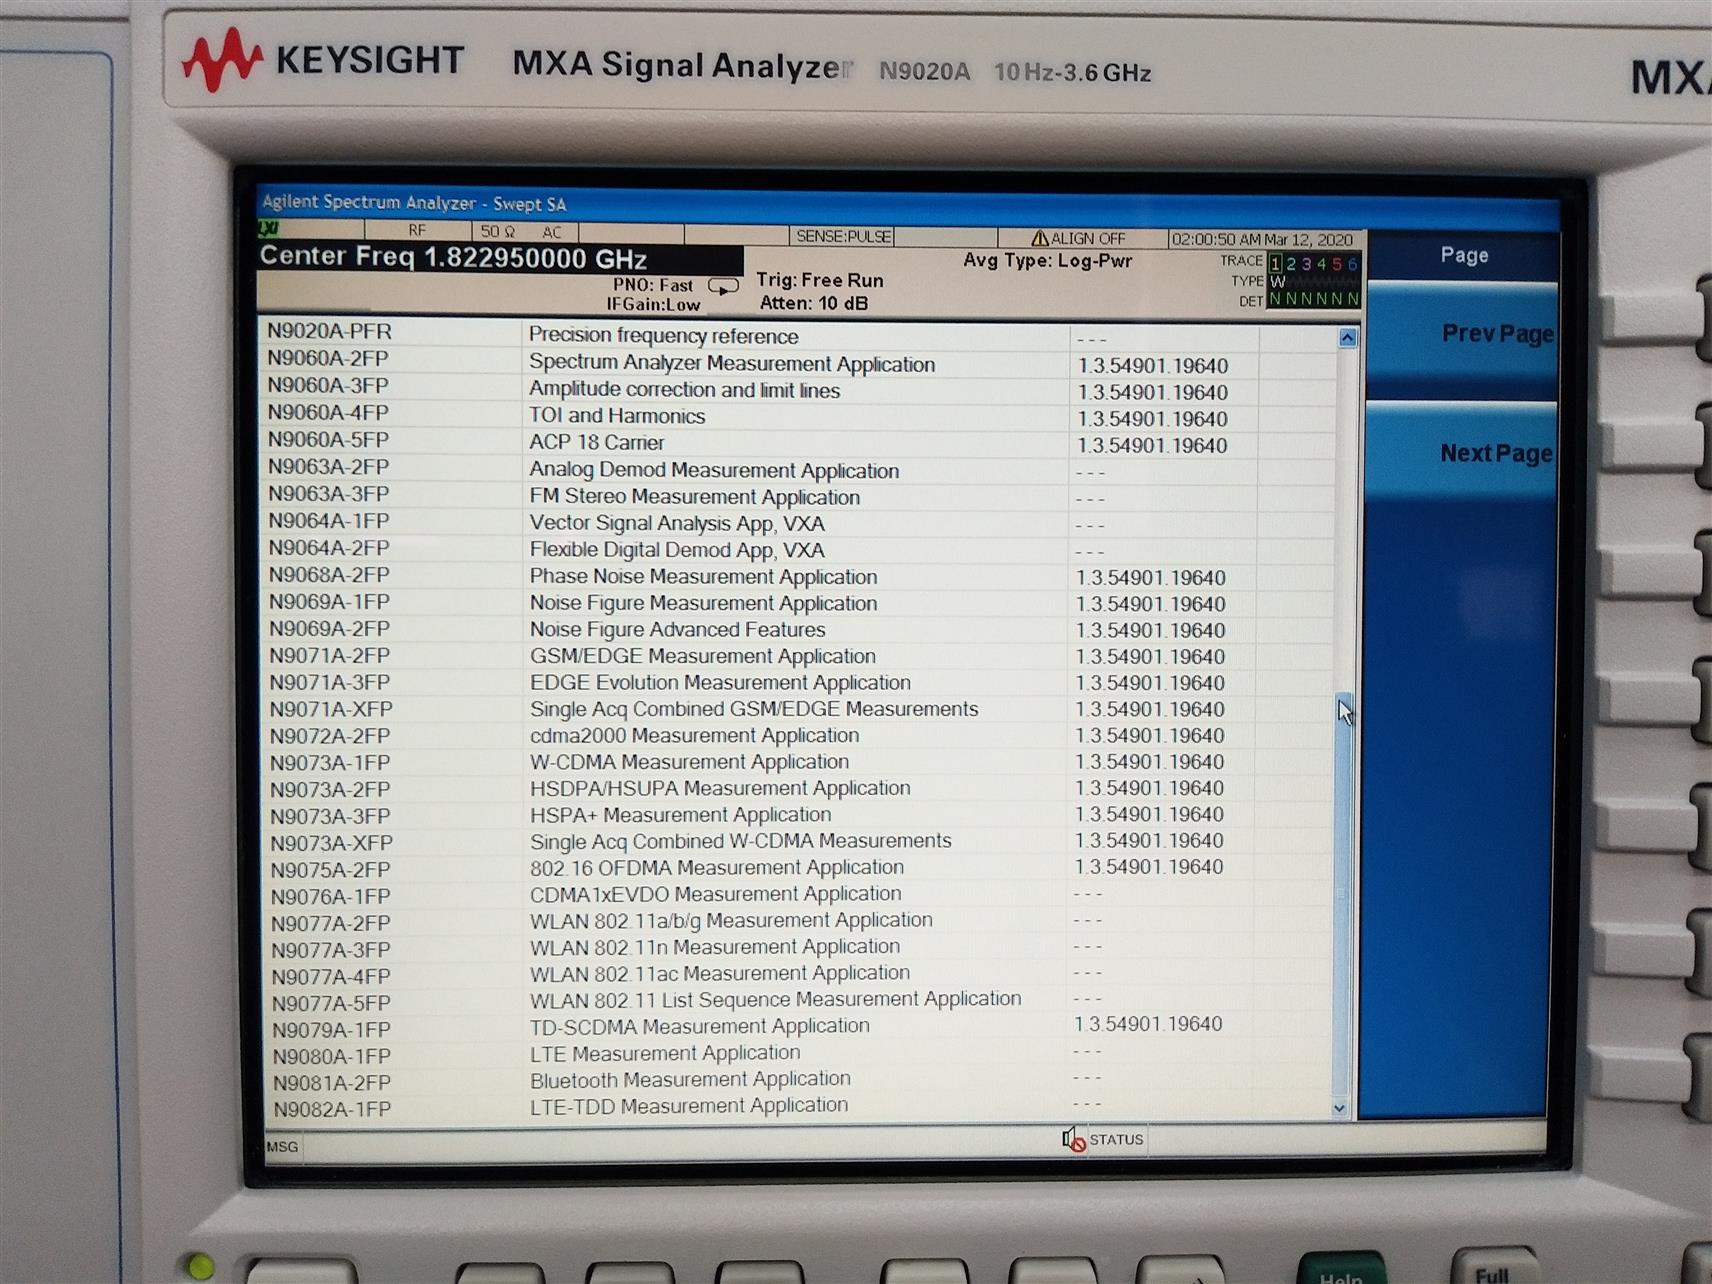Screen dimensions: 1712x1284
Task: Click the MSG label in status bar
Action: coord(282,1147)
